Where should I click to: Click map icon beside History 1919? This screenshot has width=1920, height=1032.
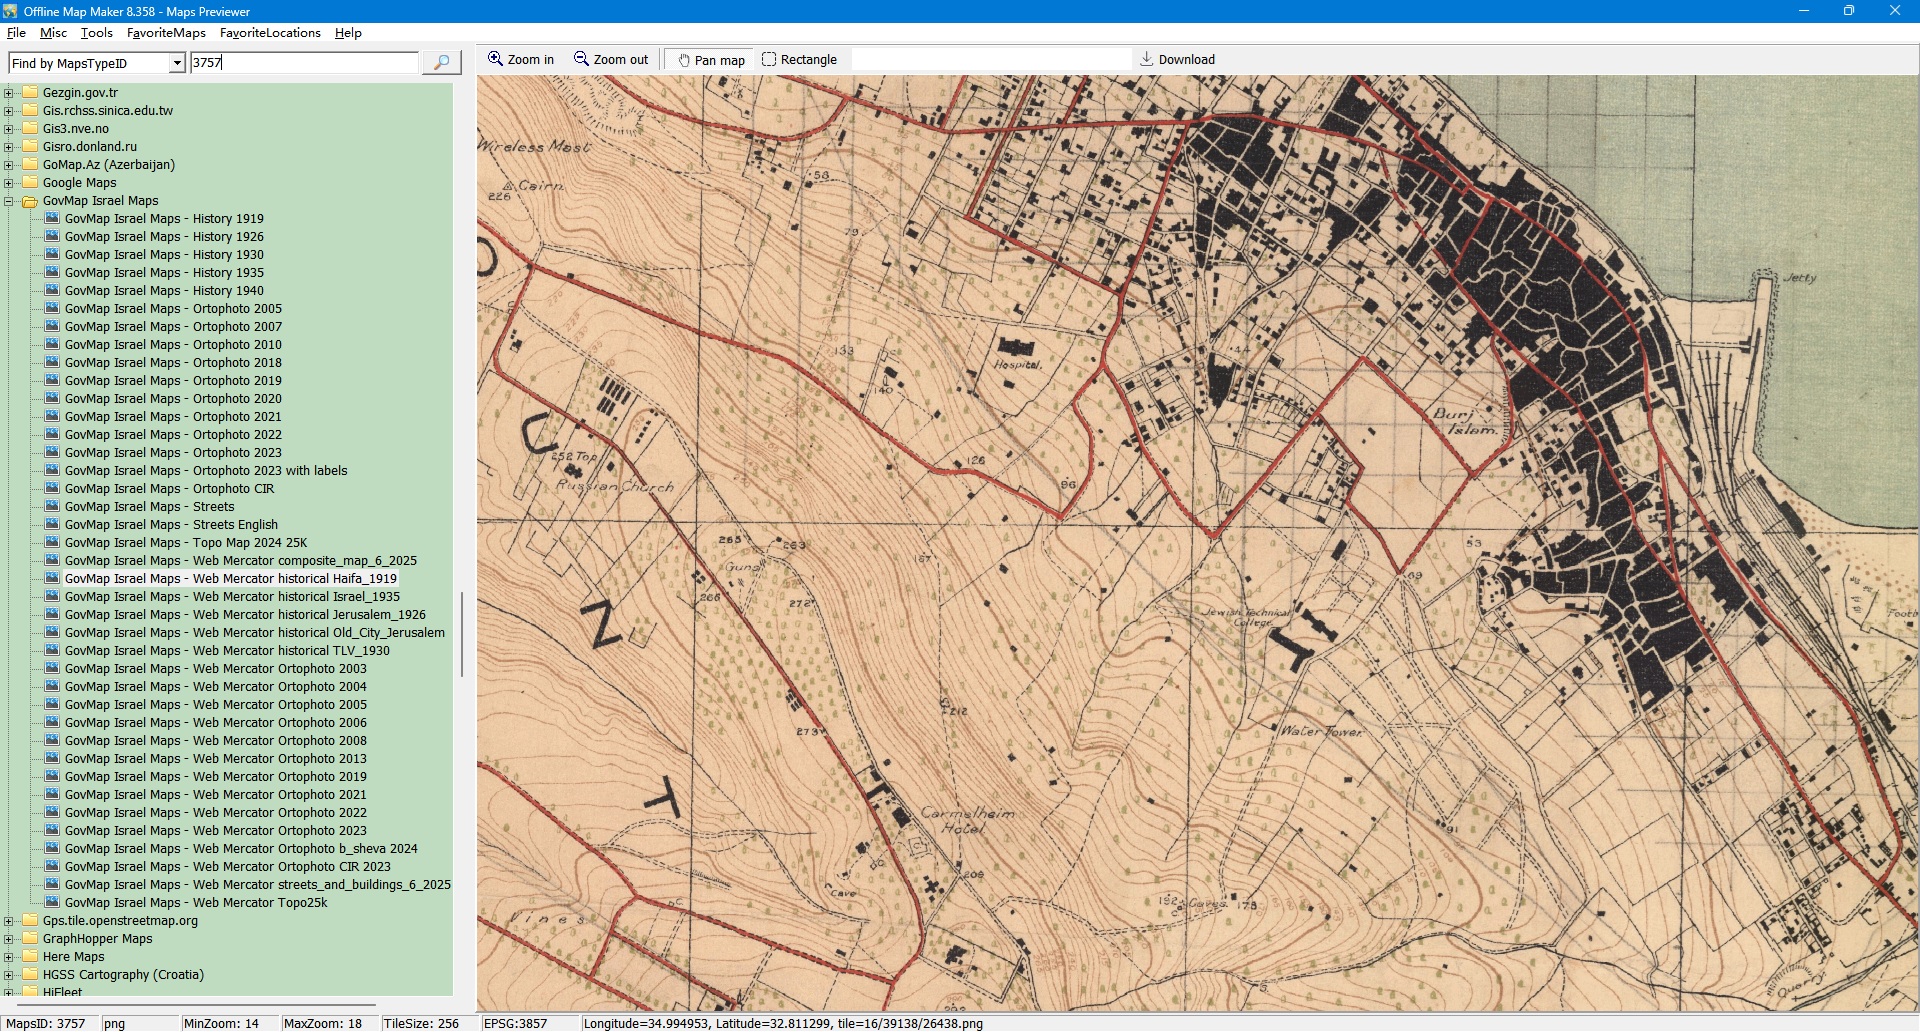tap(52, 218)
